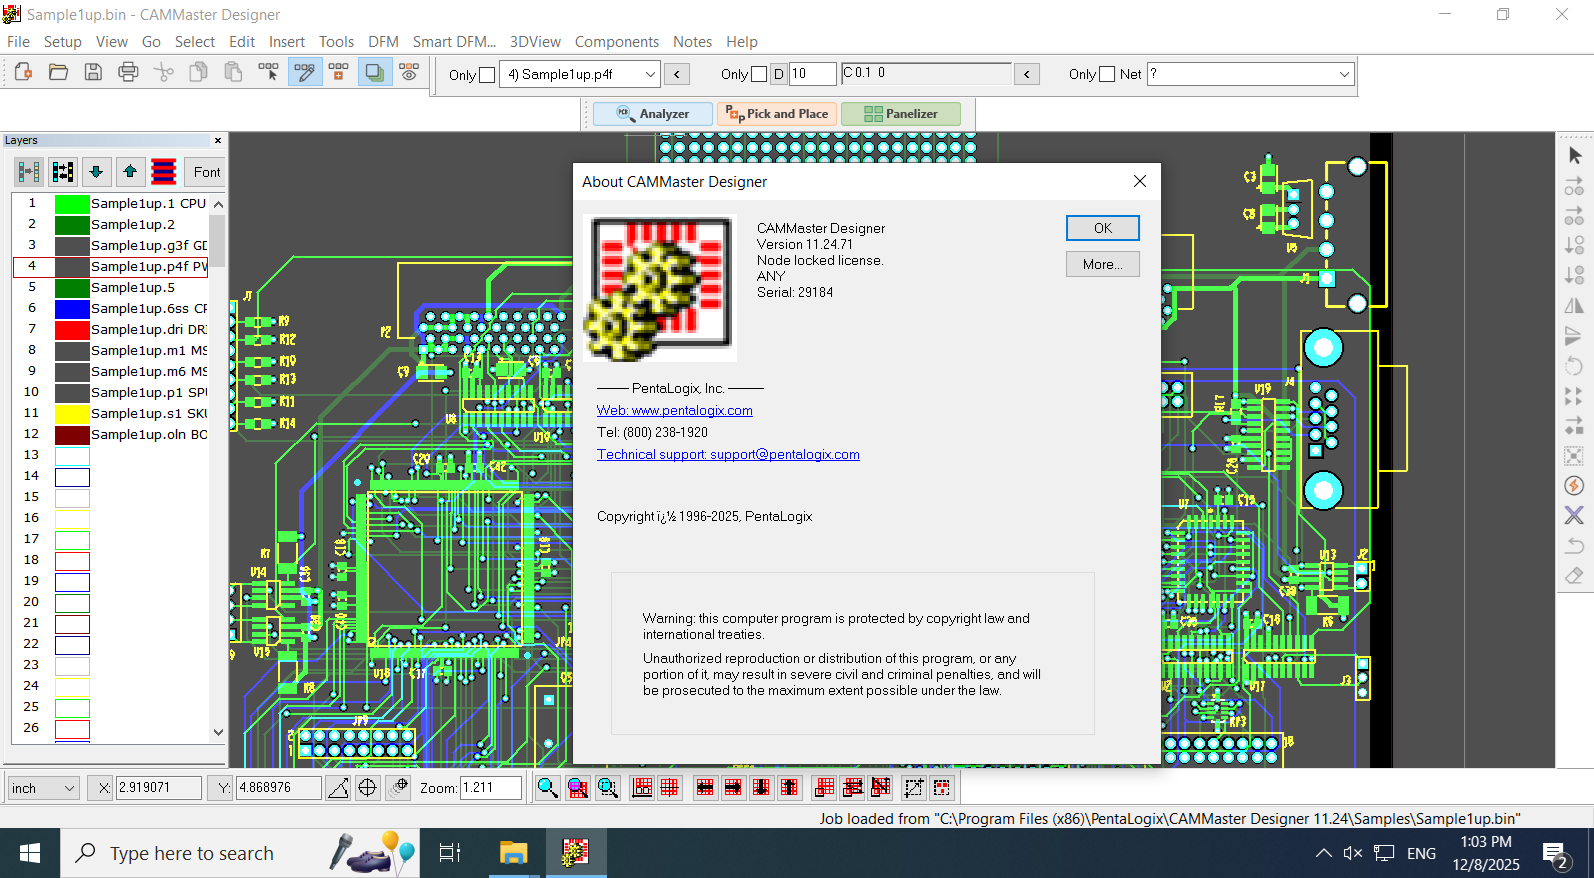Click the move layer down arrow icon
Image resolution: width=1594 pixels, height=878 pixels.
coord(96,172)
